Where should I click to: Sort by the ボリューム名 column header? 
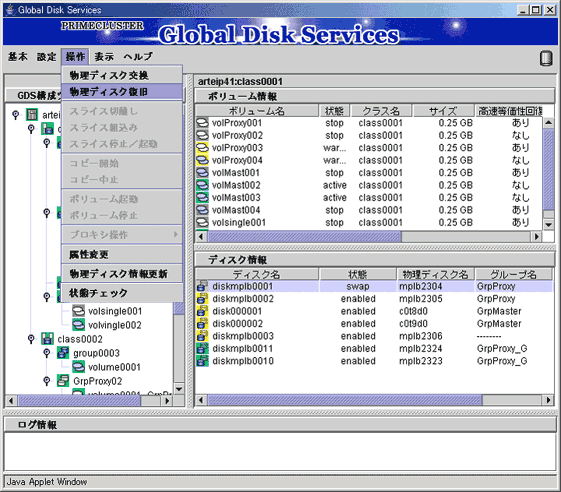pos(257,111)
